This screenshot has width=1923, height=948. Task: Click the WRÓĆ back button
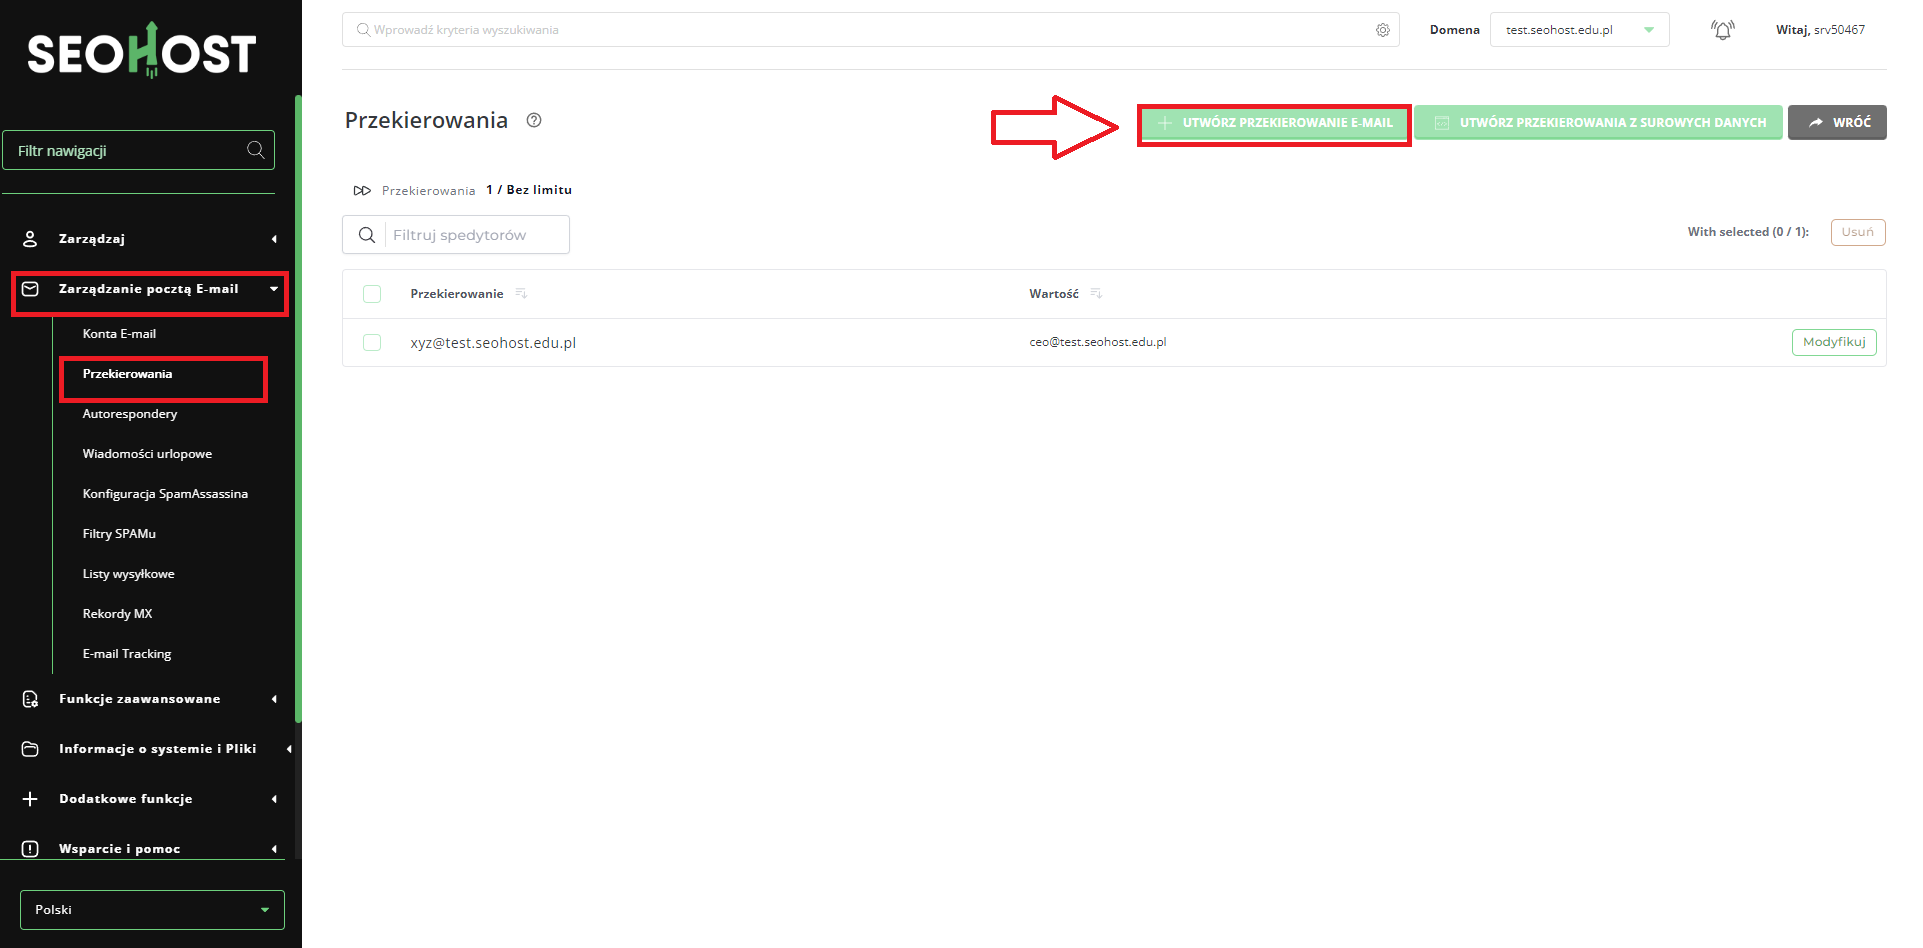pos(1837,123)
